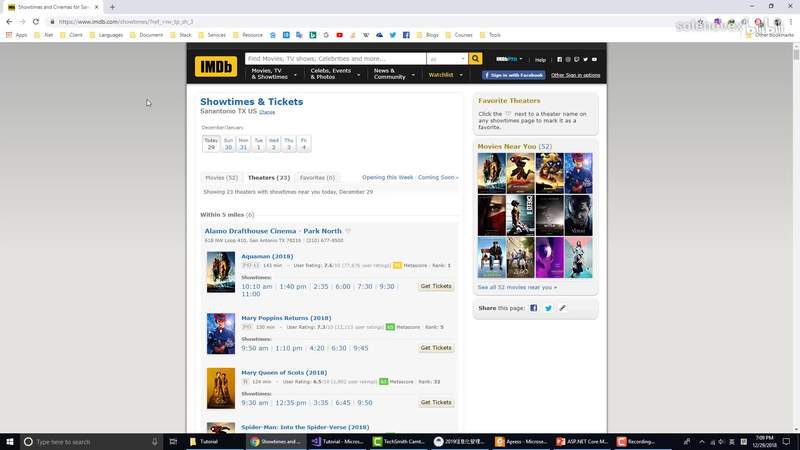The width and height of the screenshot is (800, 450).
Task: Open YouTube bookmark icon in bookmarks bar
Action: (339, 35)
